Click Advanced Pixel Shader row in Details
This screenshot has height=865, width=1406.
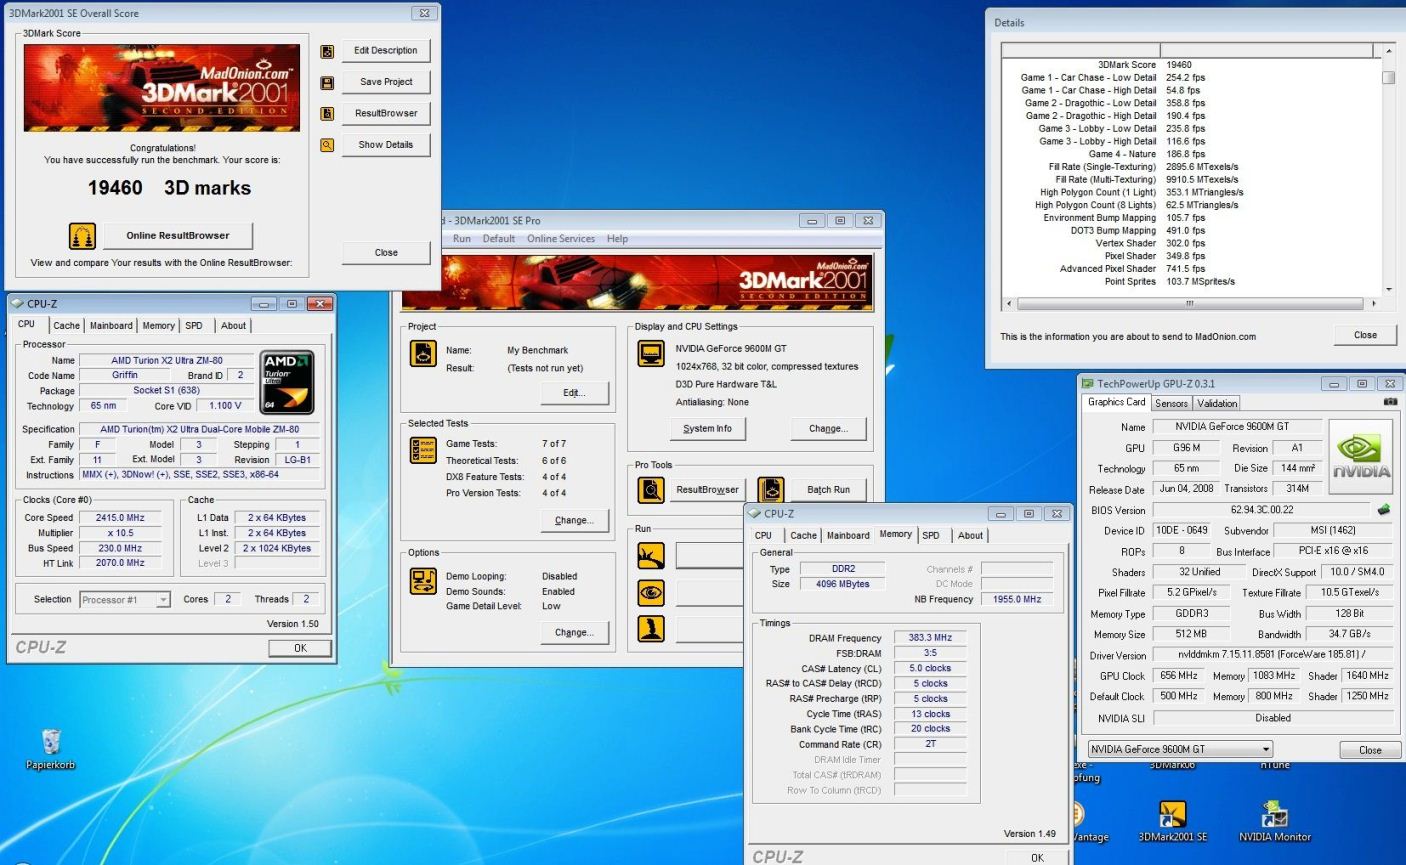click(1190, 269)
